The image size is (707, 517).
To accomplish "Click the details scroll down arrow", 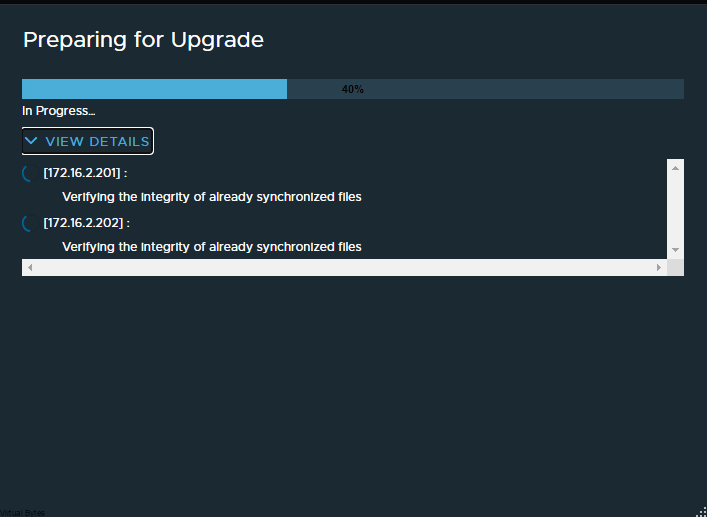I will click(675, 250).
